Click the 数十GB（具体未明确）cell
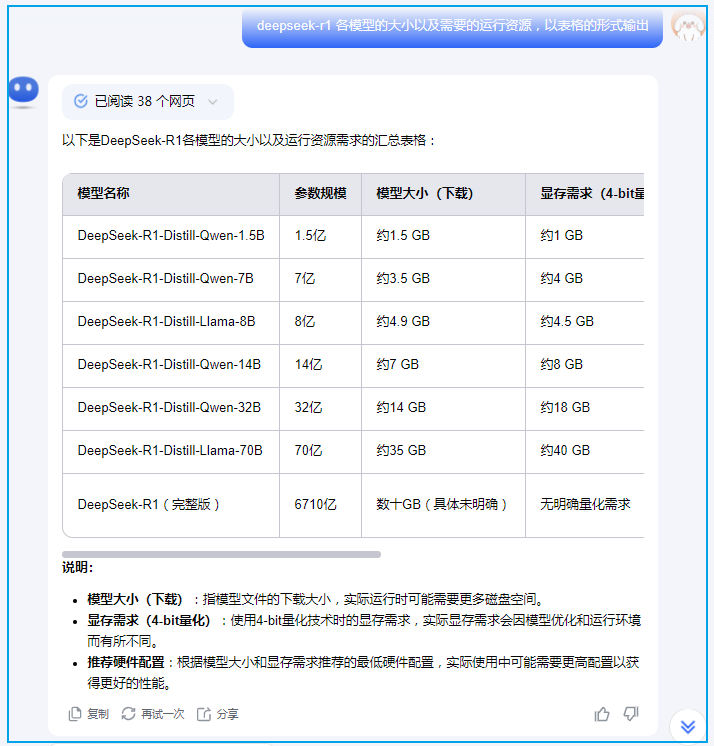This screenshot has height=746, width=714. tap(443, 505)
